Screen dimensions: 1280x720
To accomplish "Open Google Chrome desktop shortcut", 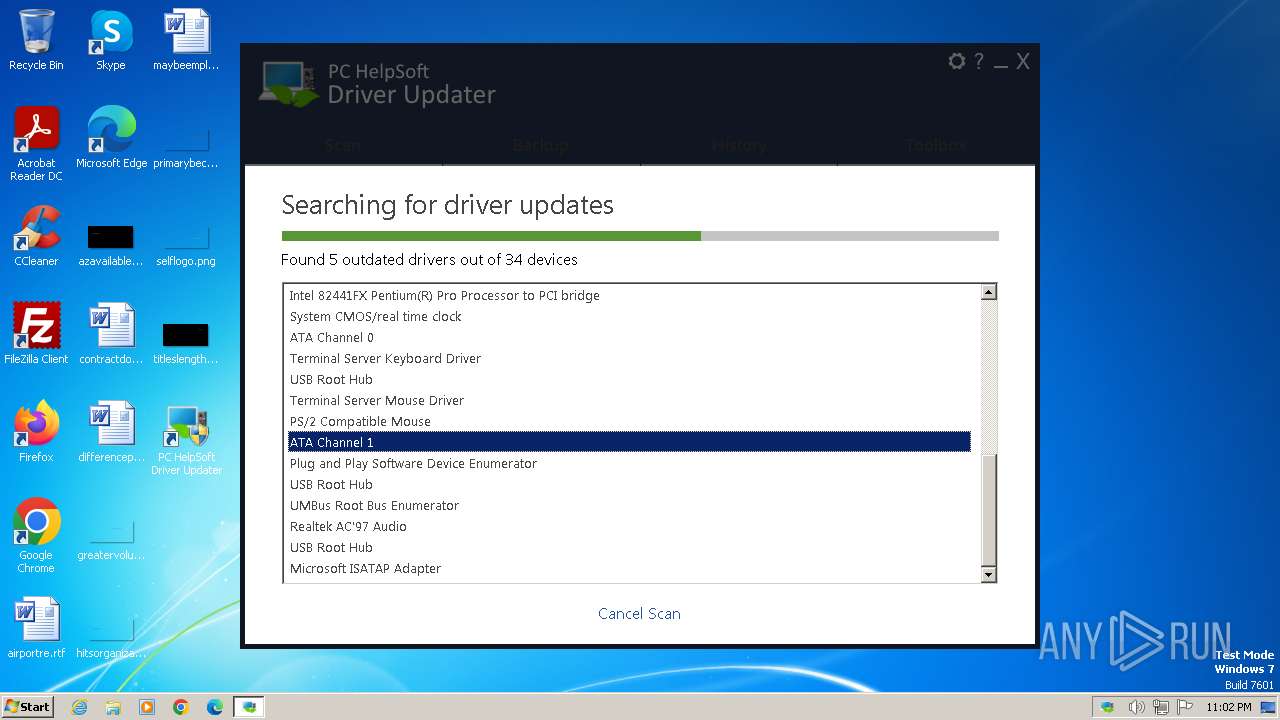I will (36, 536).
